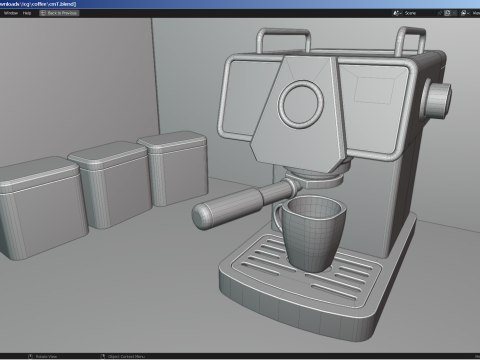Click the new scene icon
This screenshot has width=480, height=360.
(447, 13)
